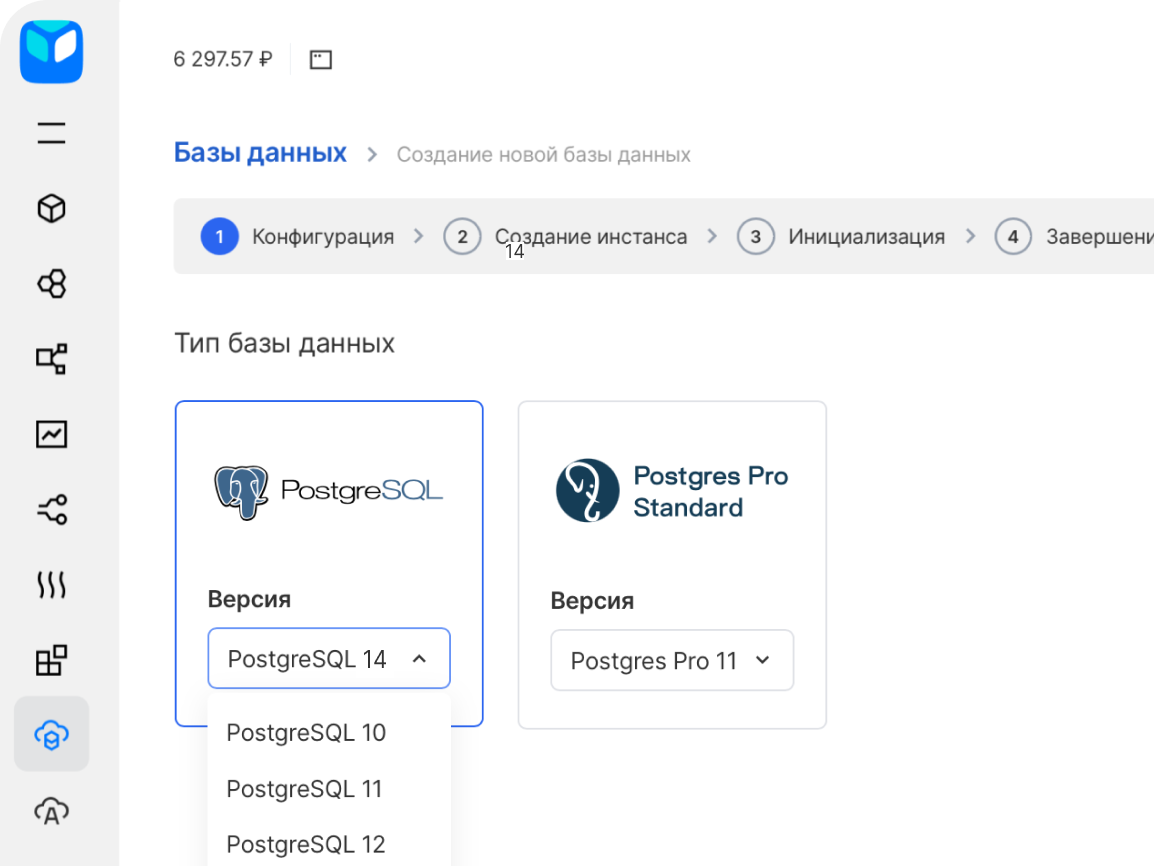Open the monitoring chart icon in sidebar
This screenshot has width=1154, height=866.
[x=52, y=434]
